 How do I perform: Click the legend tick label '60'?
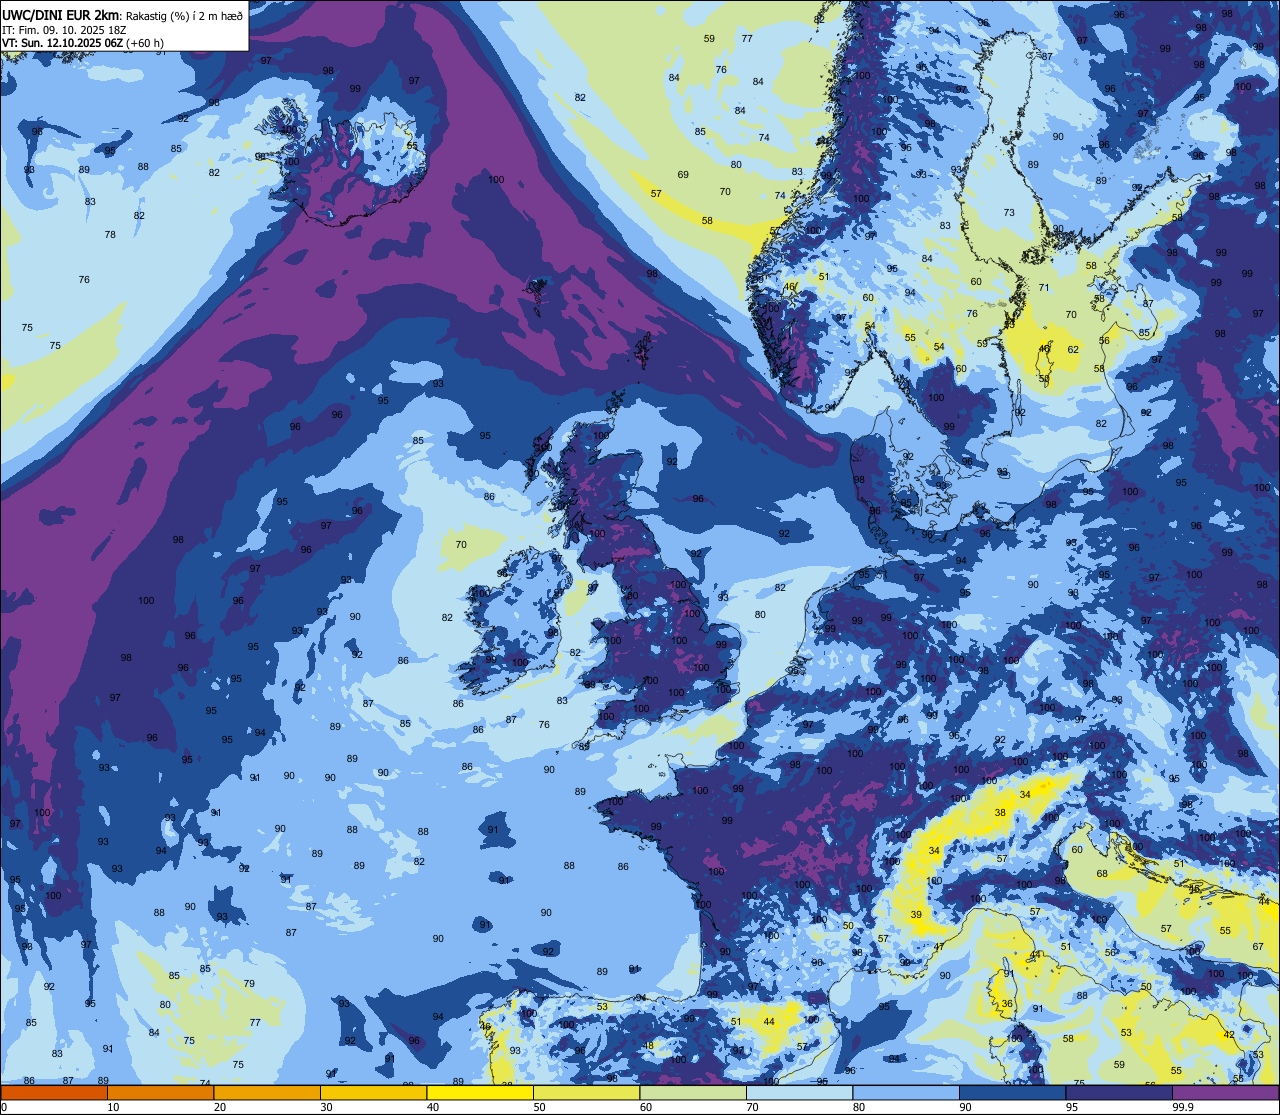coord(646,1107)
